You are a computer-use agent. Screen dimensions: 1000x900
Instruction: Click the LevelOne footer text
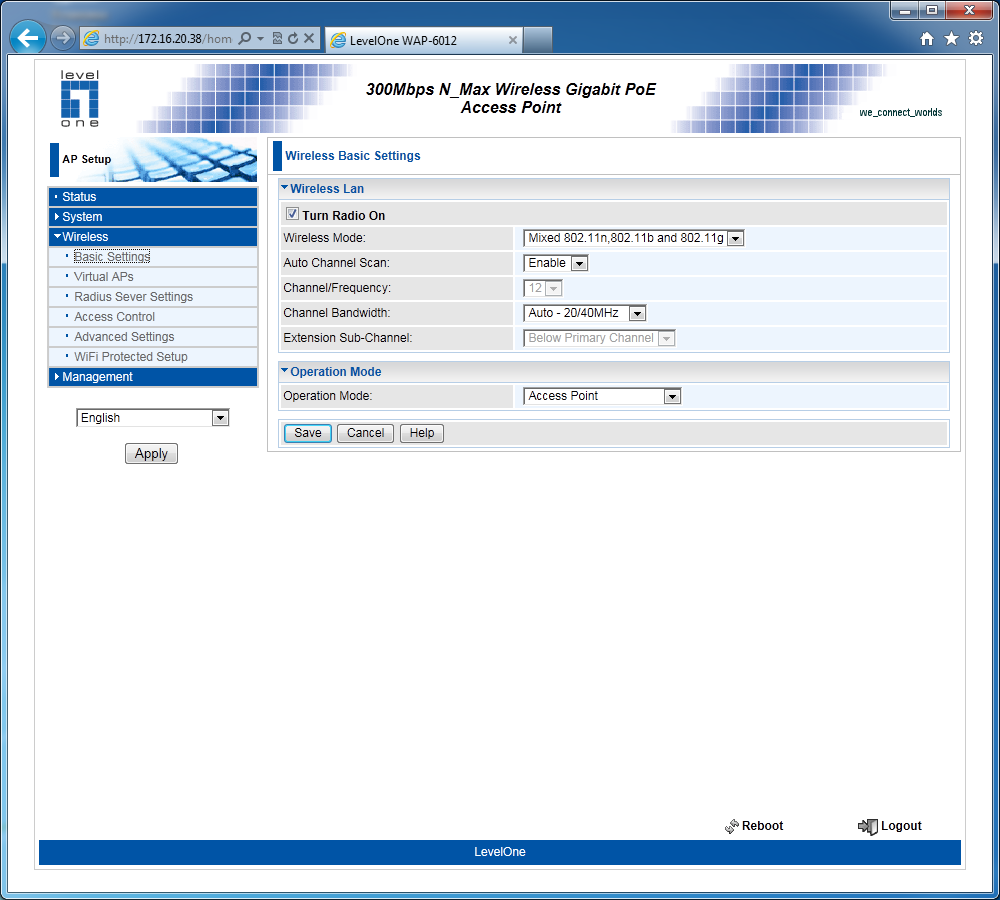[x=499, y=852]
